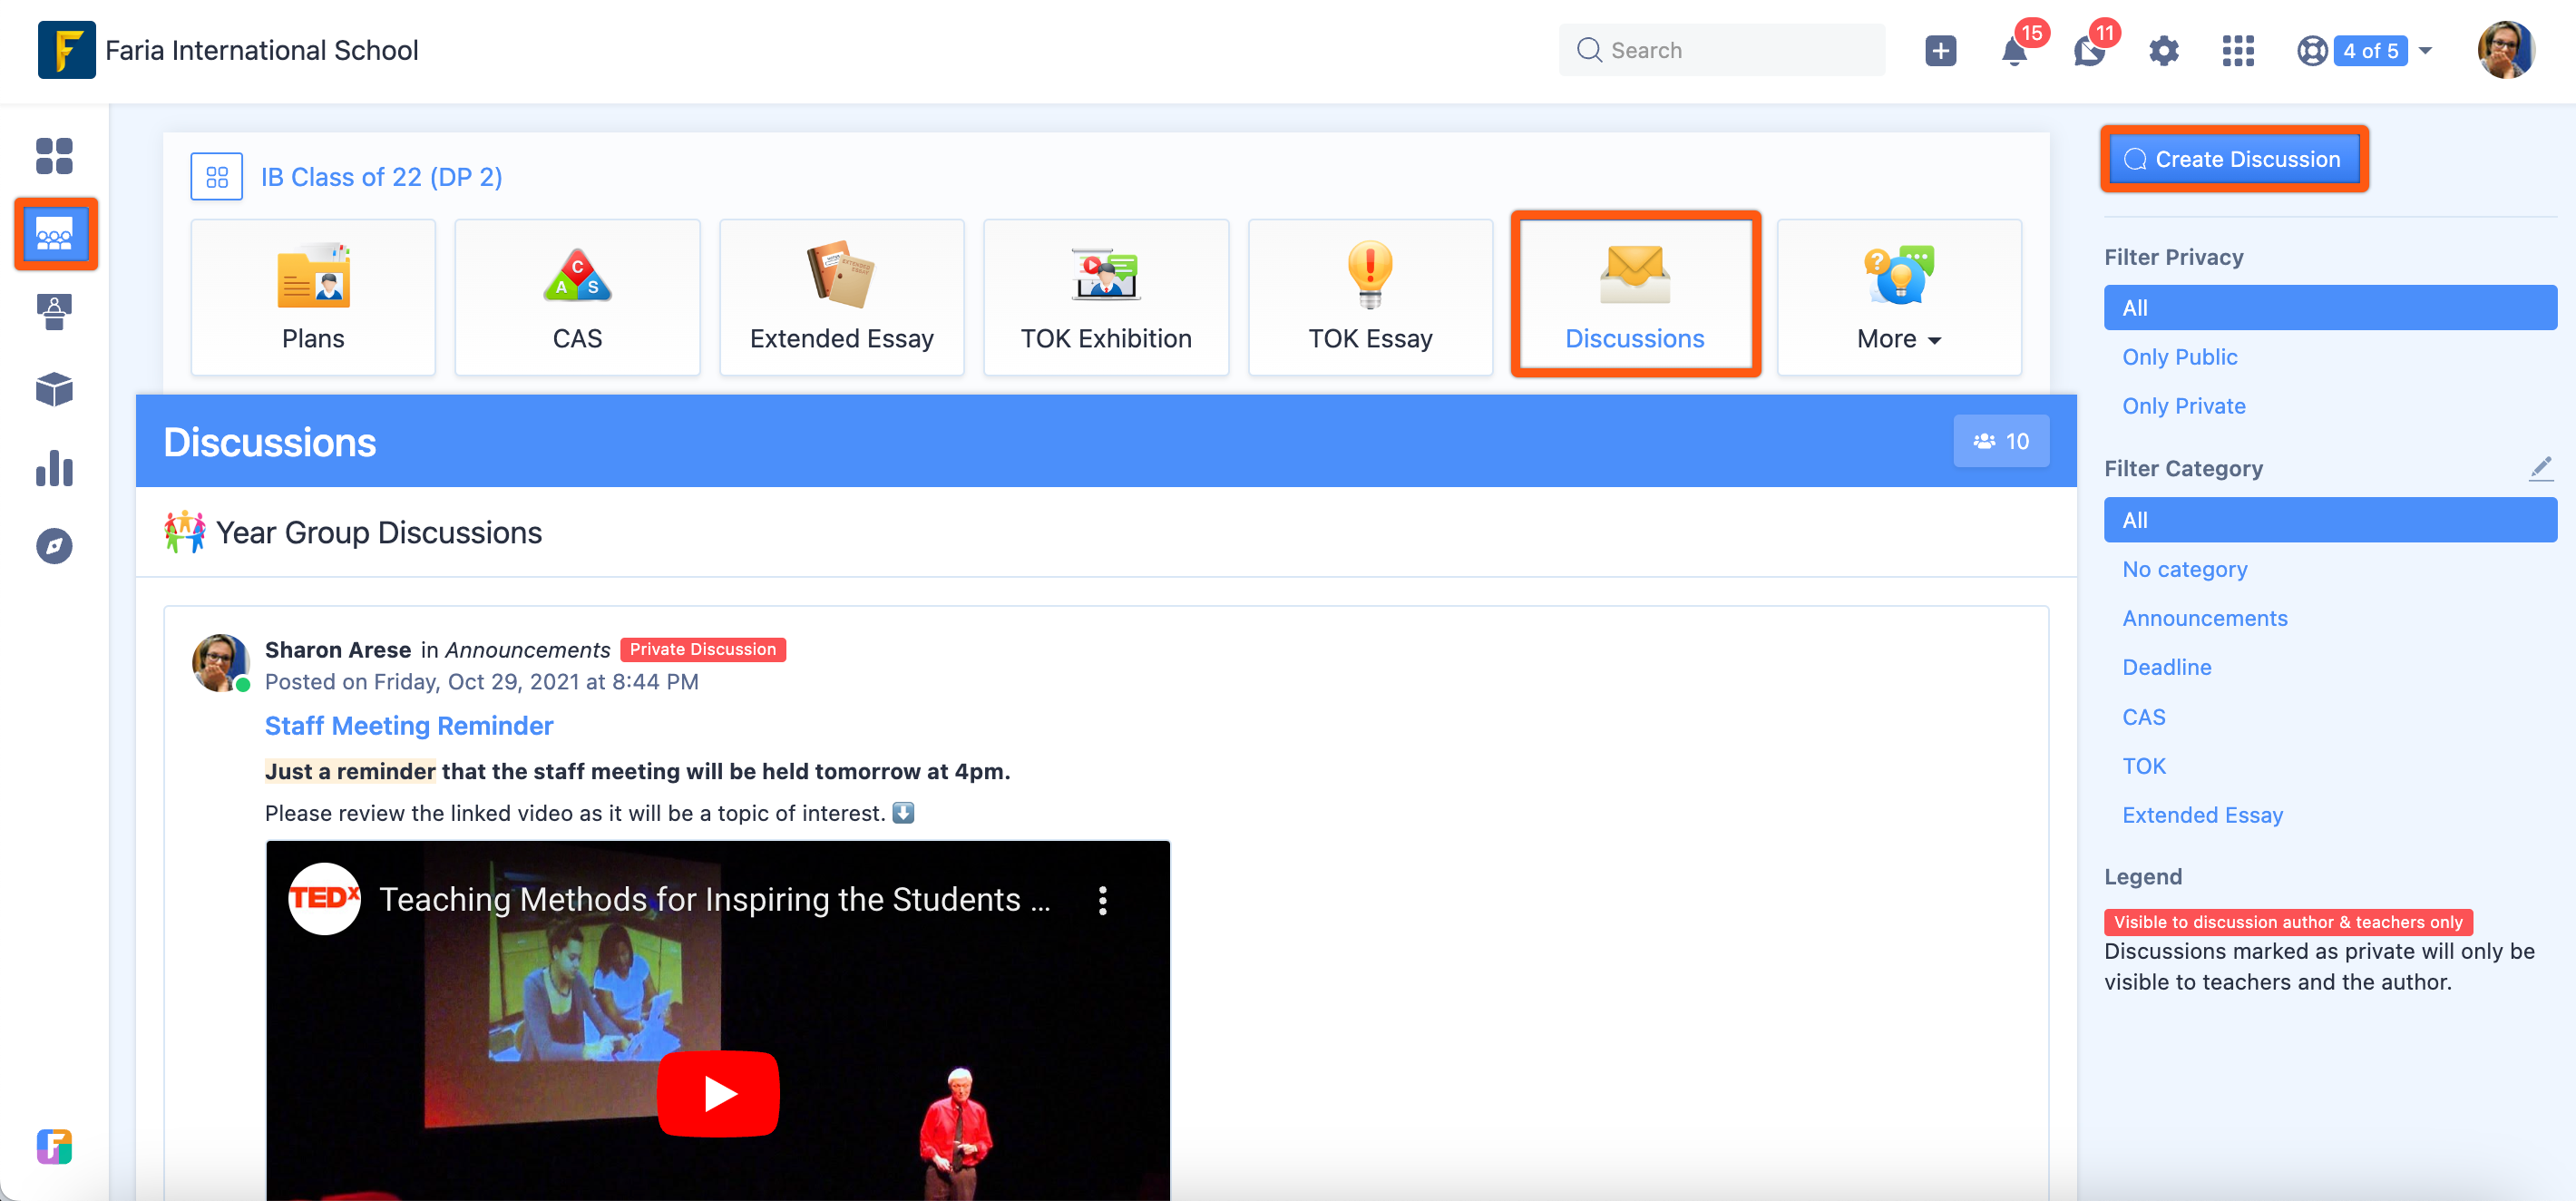The image size is (2576, 1201).
Task: Open messages icon with 11 badge
Action: [2089, 51]
